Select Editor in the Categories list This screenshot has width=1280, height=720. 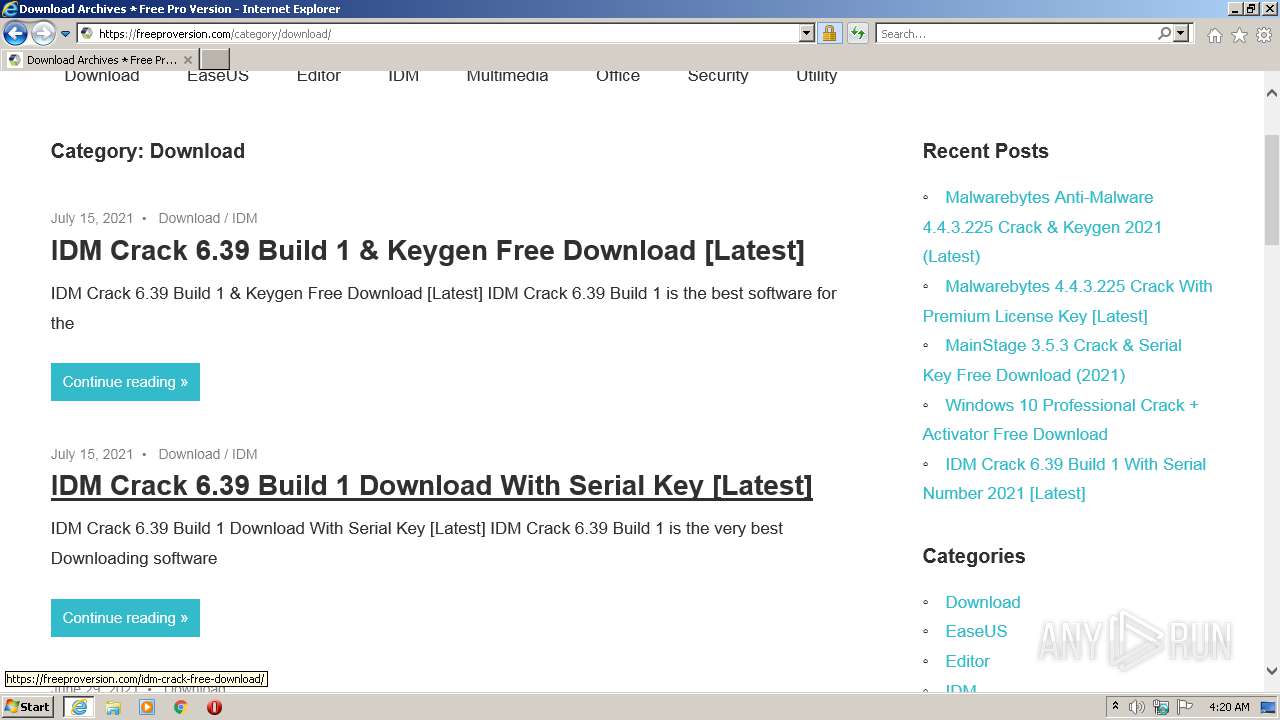pyautogui.click(x=967, y=661)
